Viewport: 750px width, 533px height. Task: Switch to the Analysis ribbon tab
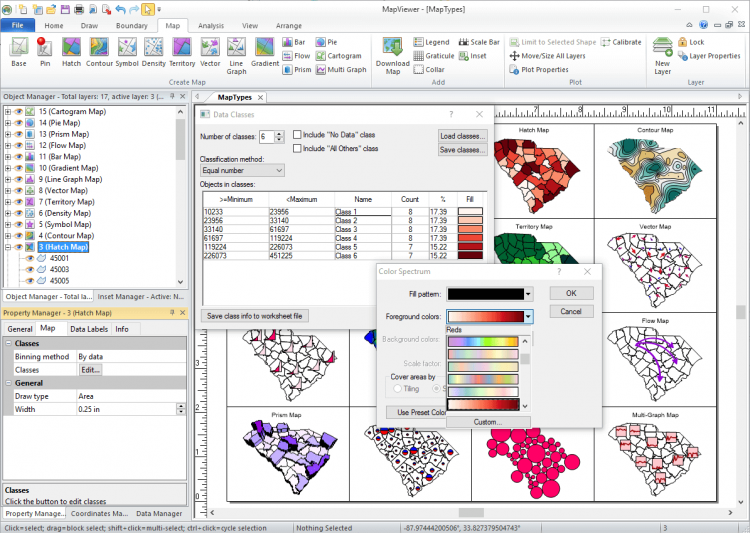coord(211,26)
